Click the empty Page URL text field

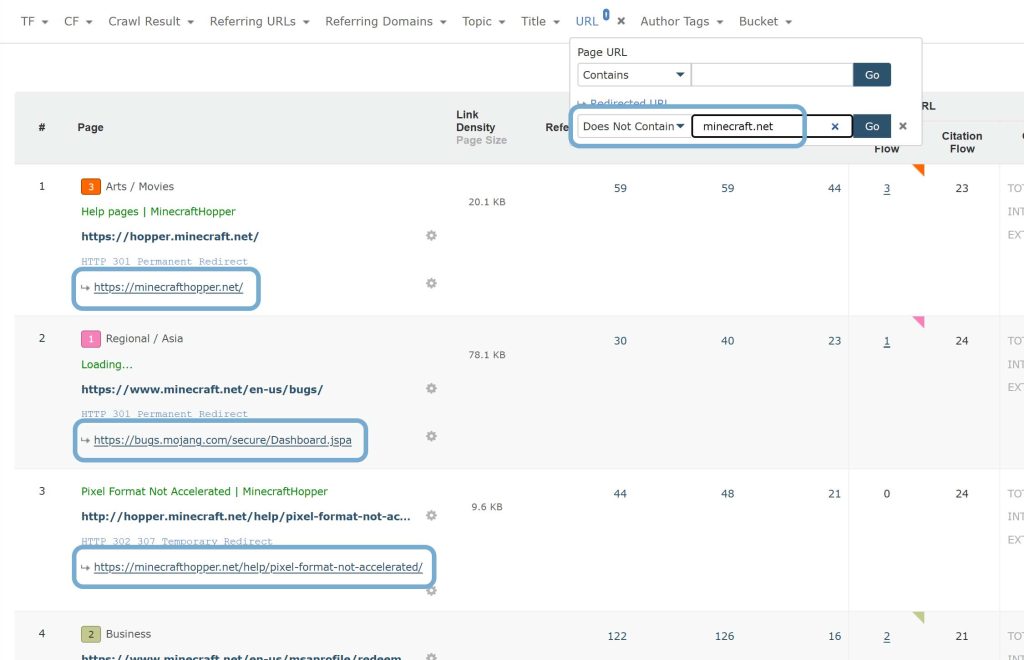pos(772,75)
